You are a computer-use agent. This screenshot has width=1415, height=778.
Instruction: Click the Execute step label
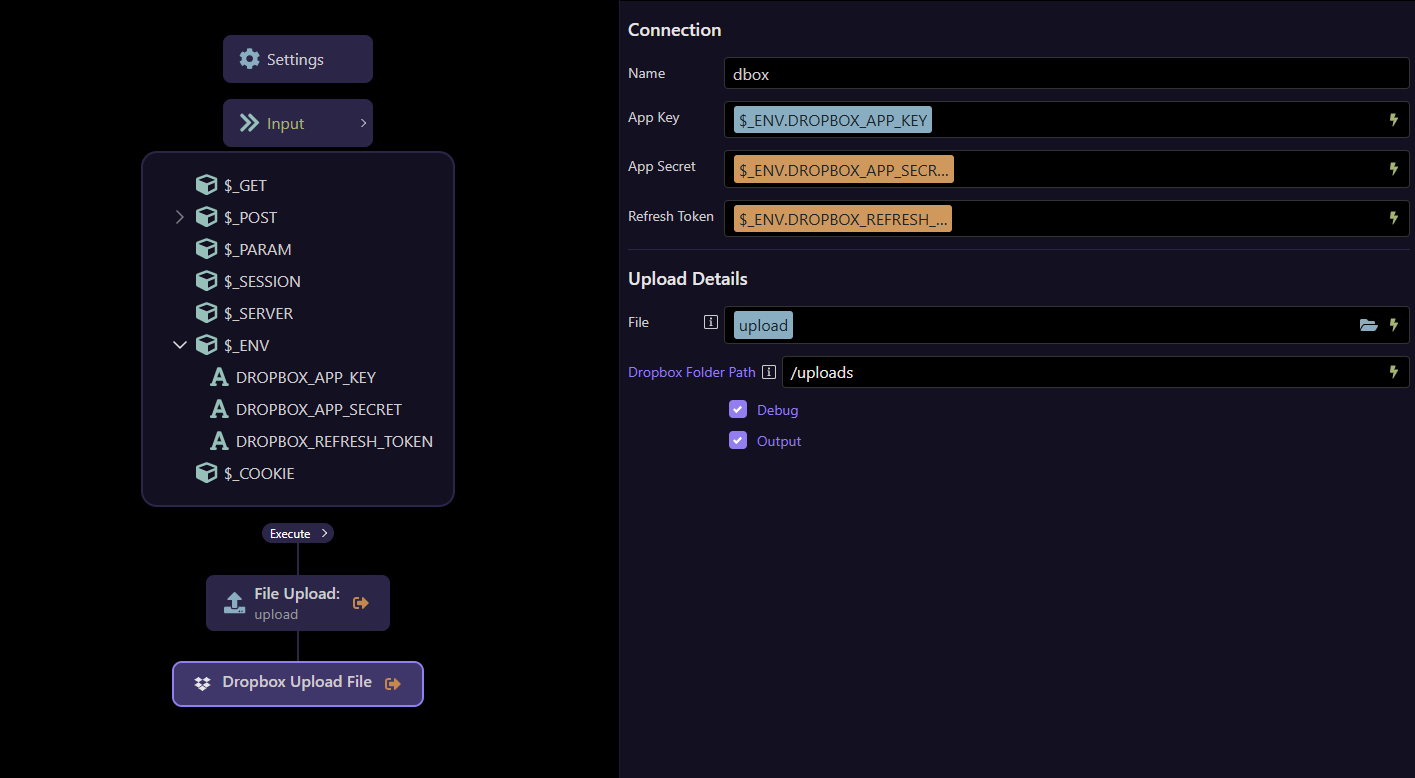[291, 533]
